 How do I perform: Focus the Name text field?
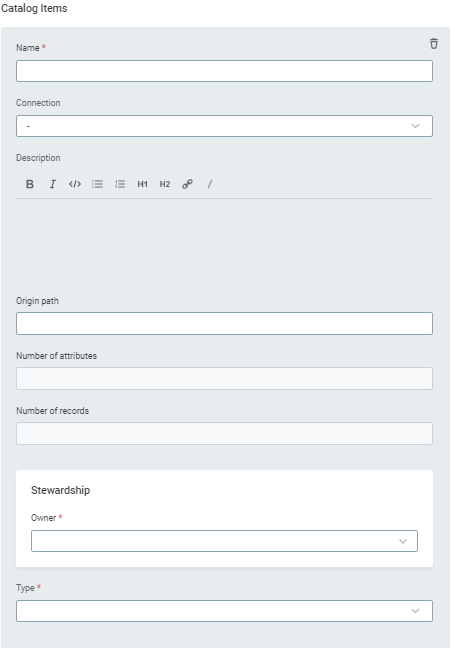224,71
